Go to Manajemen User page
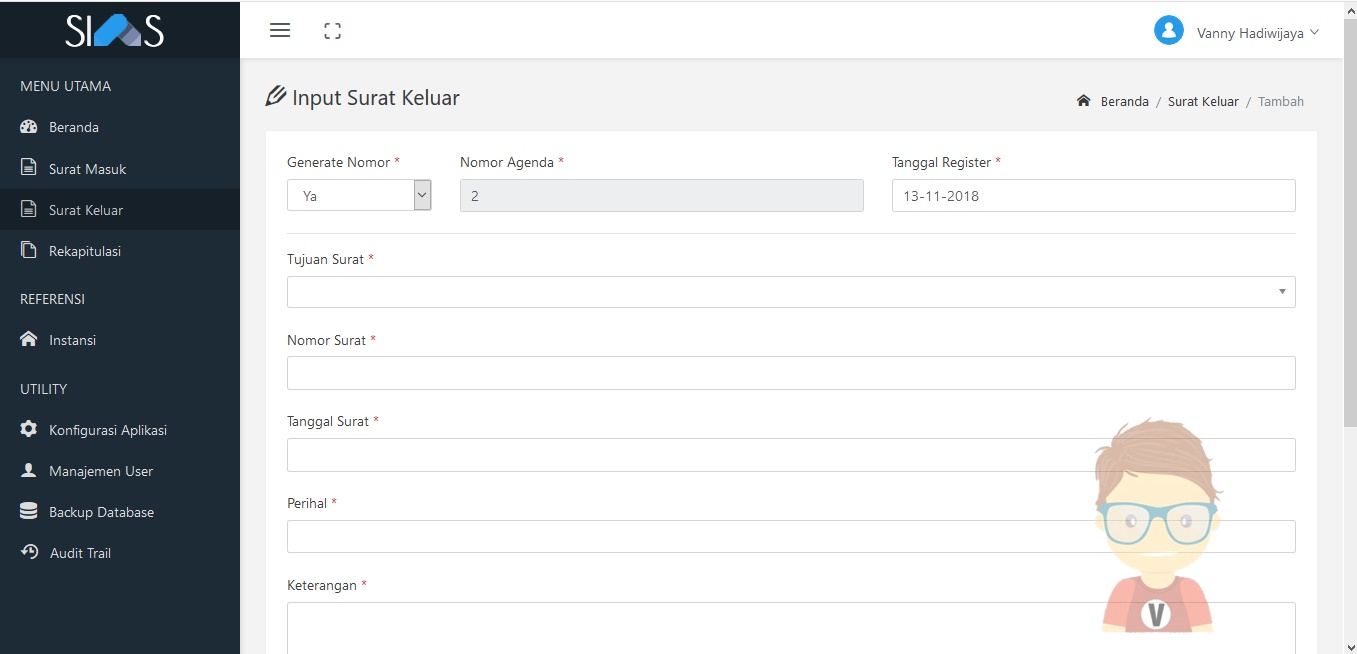1357x654 pixels. click(x=100, y=471)
